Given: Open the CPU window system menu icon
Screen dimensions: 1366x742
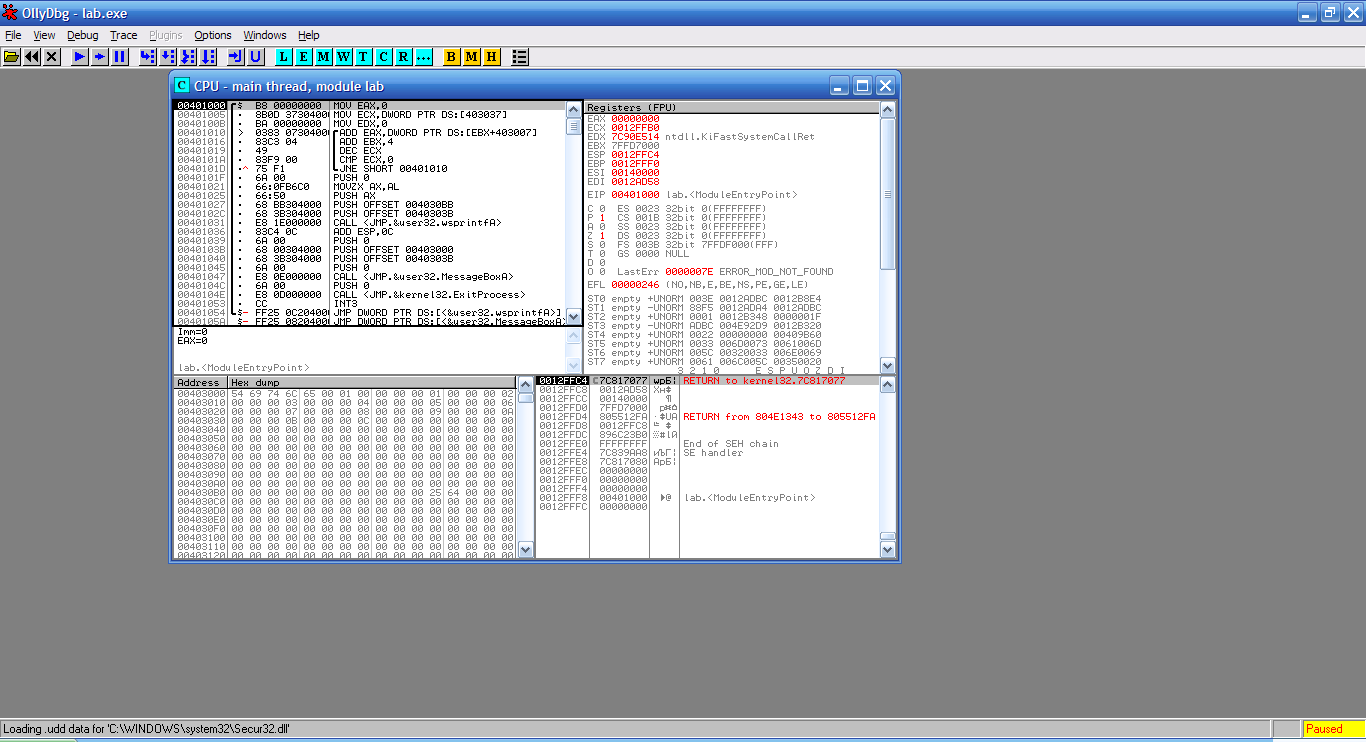Looking at the screenshot, I should click(x=182, y=86).
